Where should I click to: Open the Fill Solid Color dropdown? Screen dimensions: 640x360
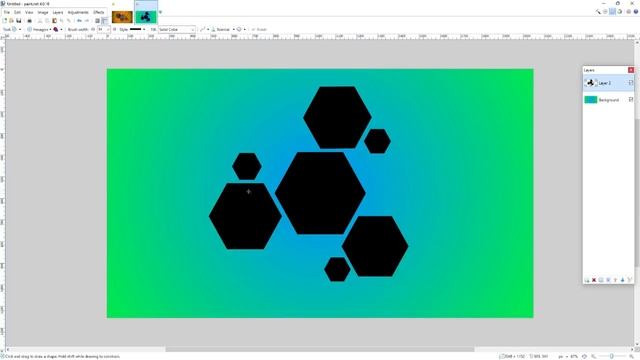pyautogui.click(x=176, y=29)
